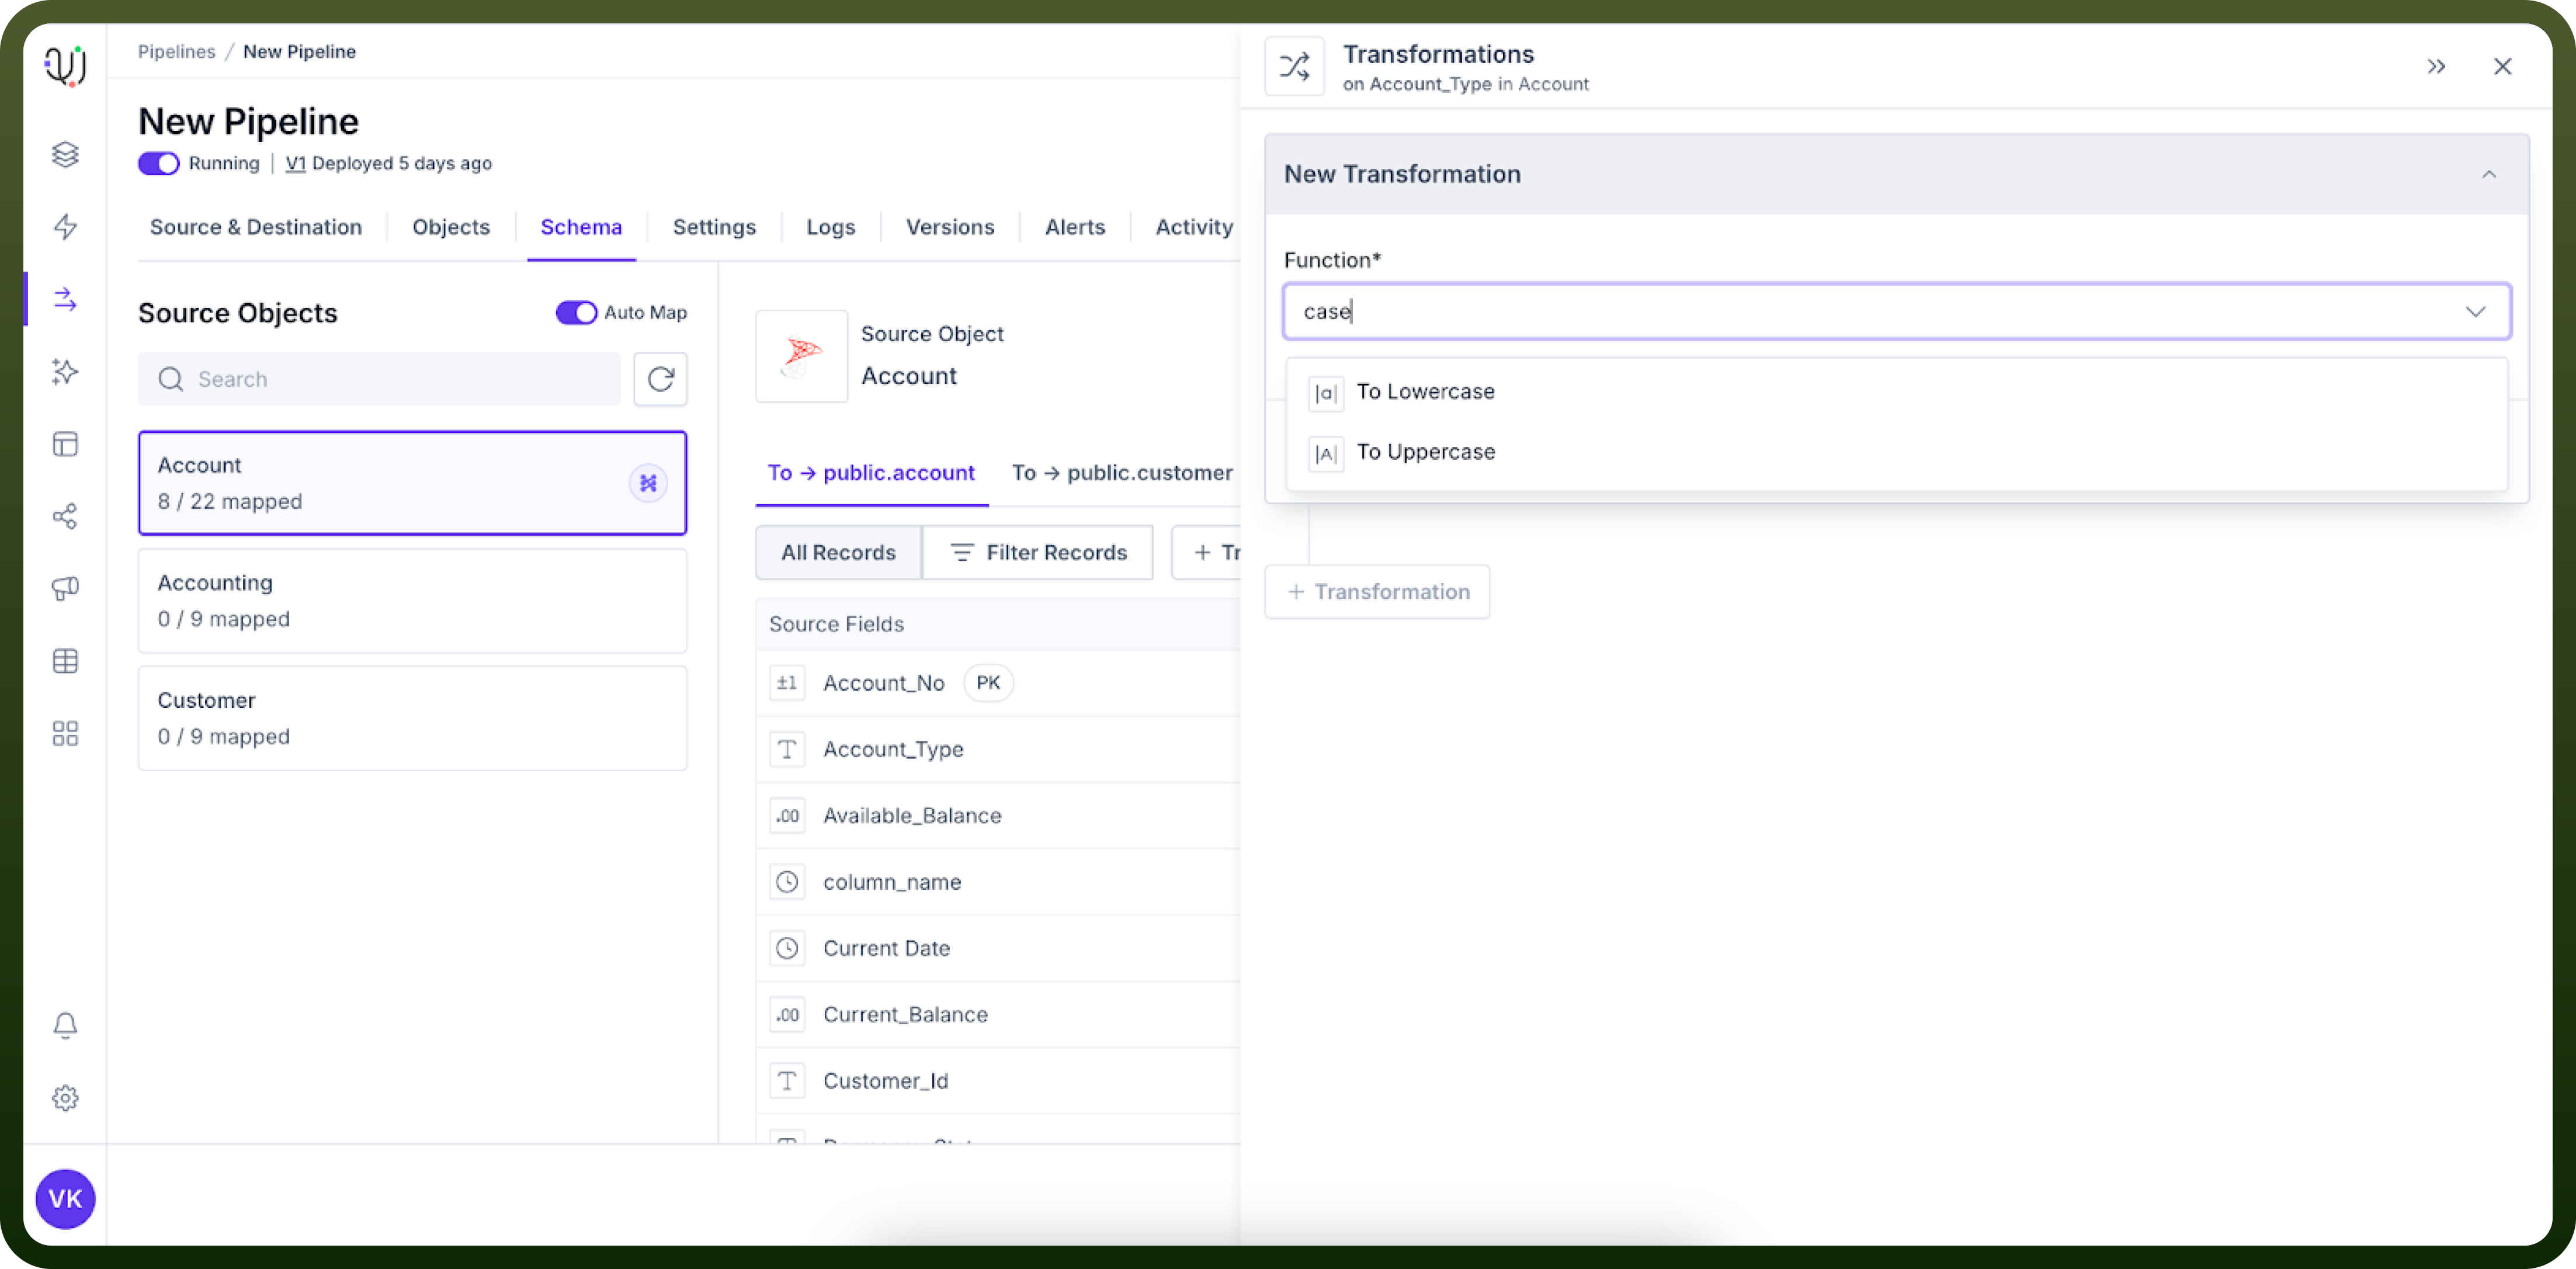Open the Function dropdown arrow

(x=2475, y=312)
